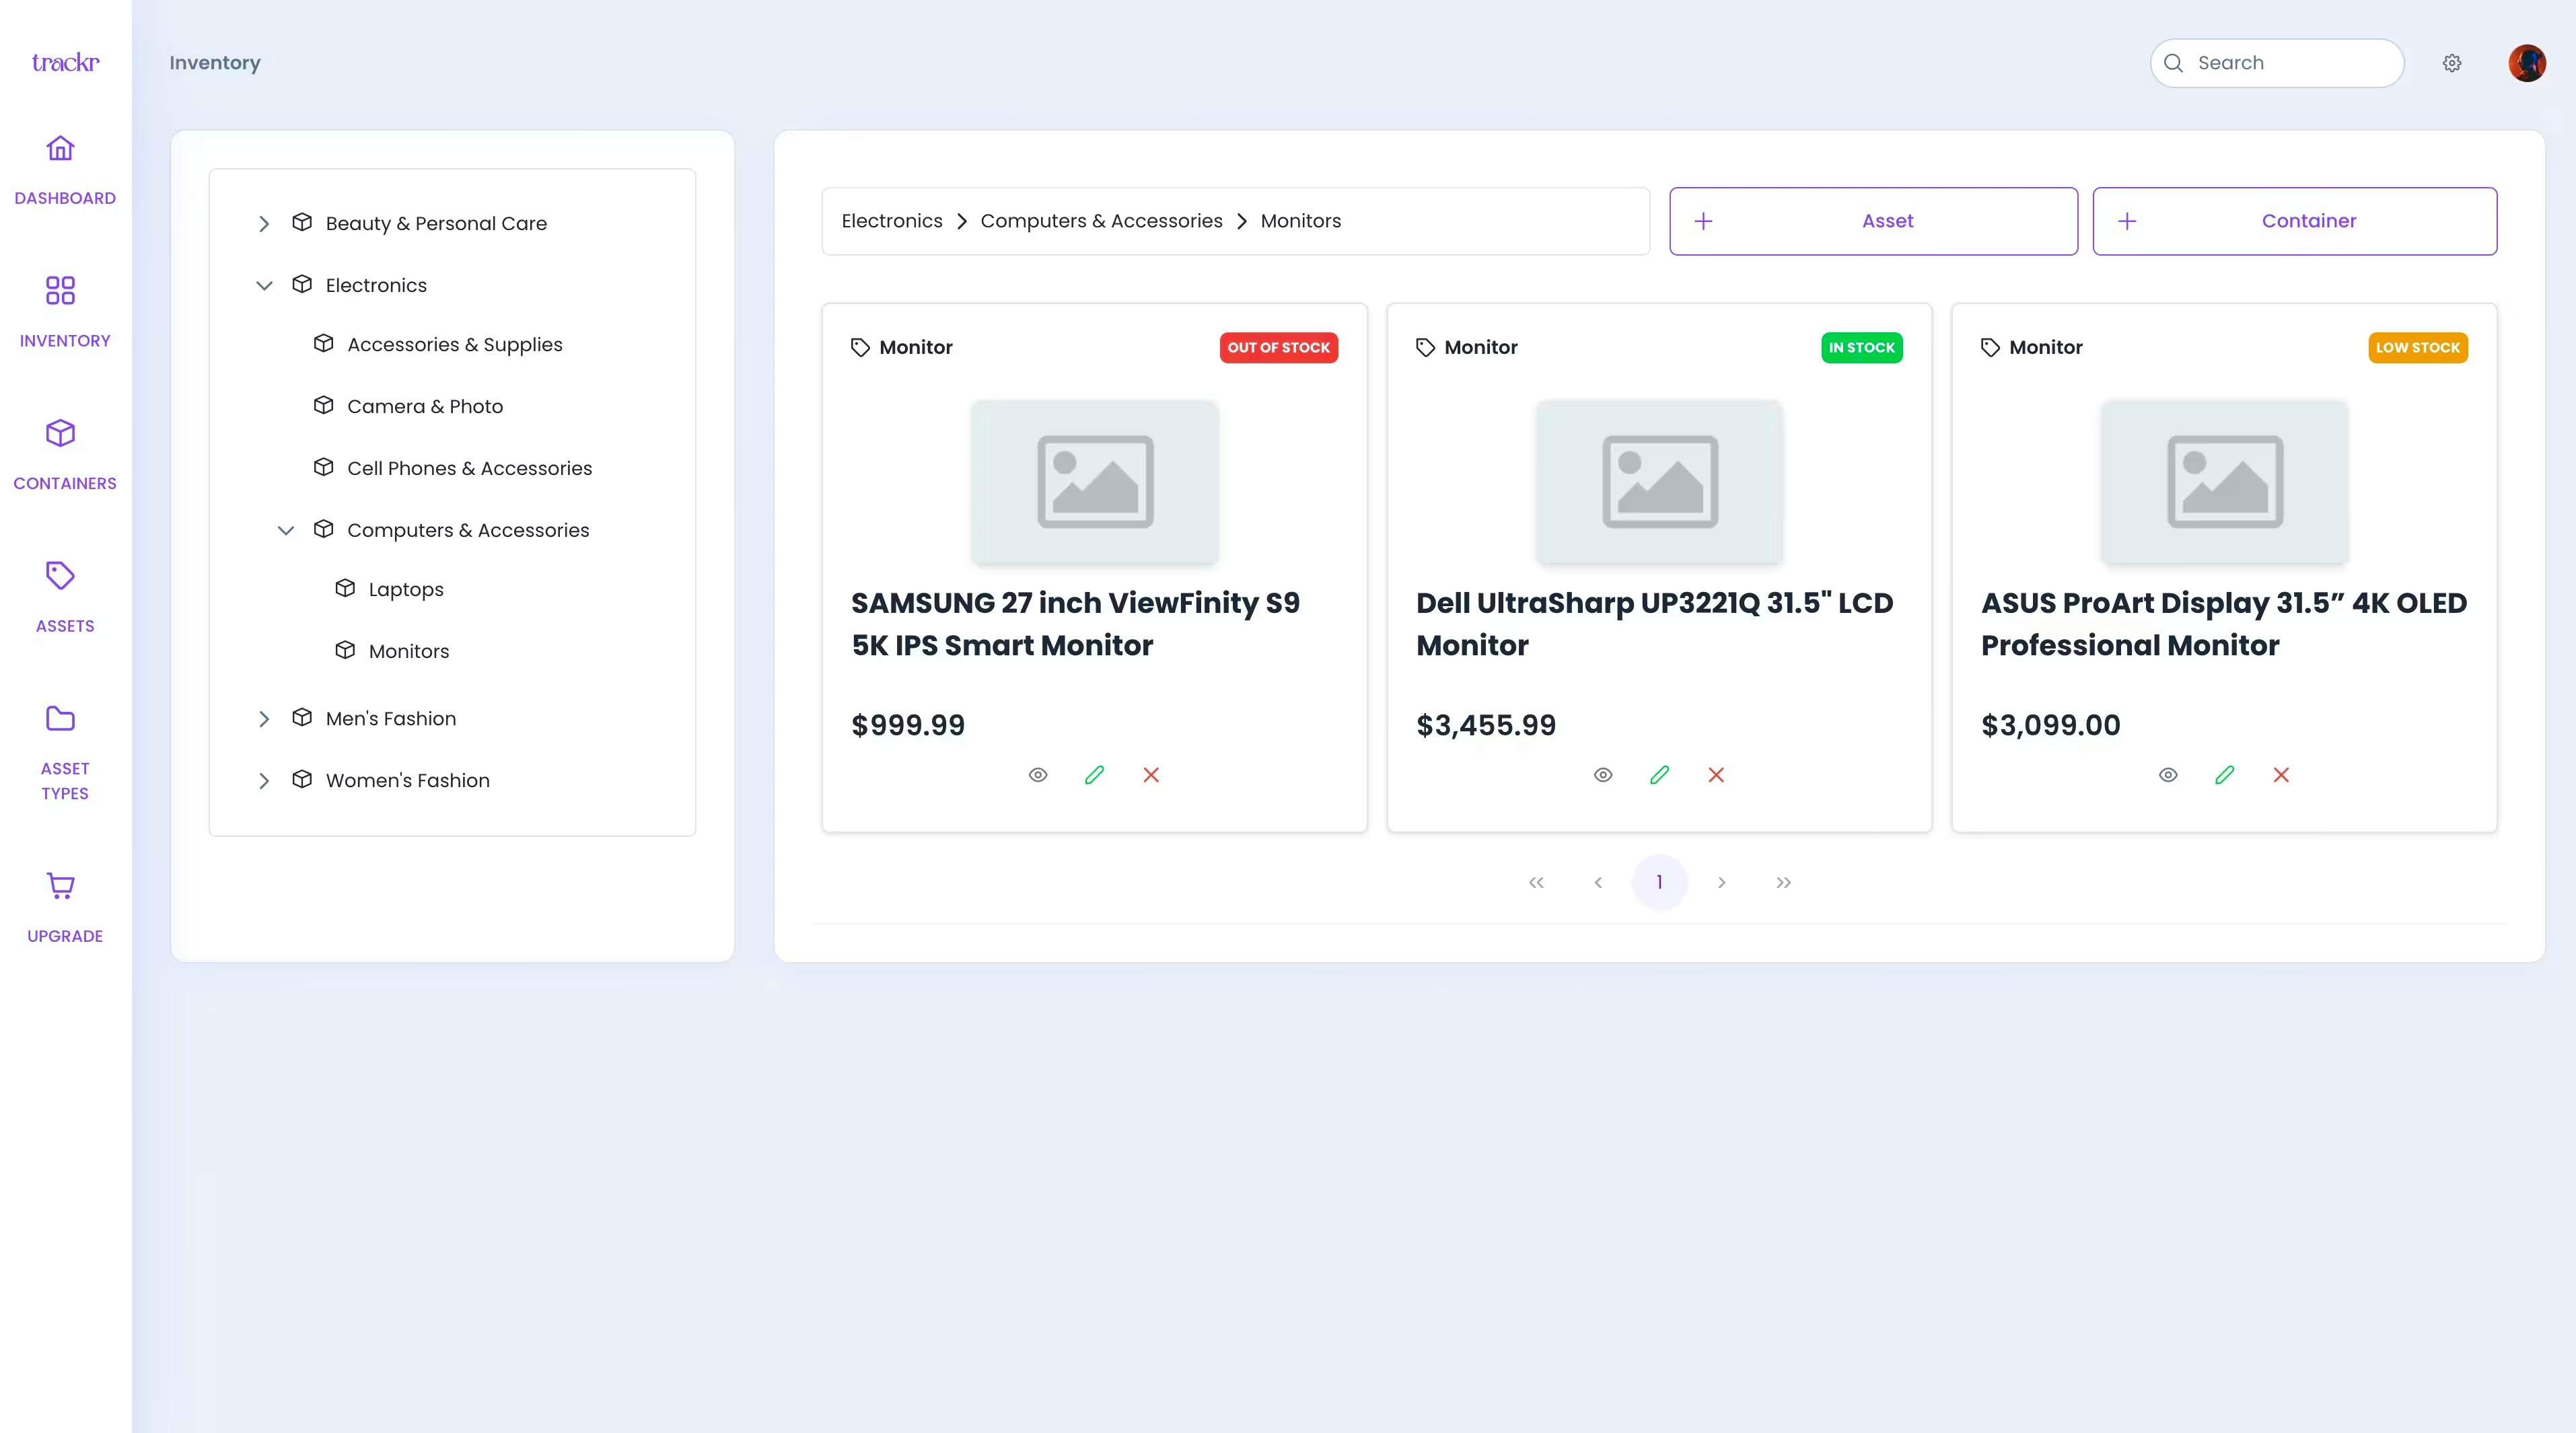
Task: Click the $3,455.99 price
Action: [x=1486, y=725]
